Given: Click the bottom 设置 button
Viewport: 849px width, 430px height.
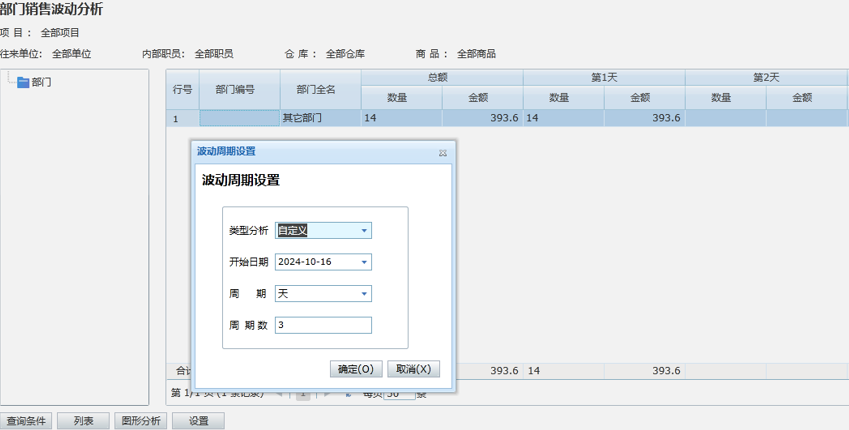Looking at the screenshot, I should pyautogui.click(x=199, y=421).
